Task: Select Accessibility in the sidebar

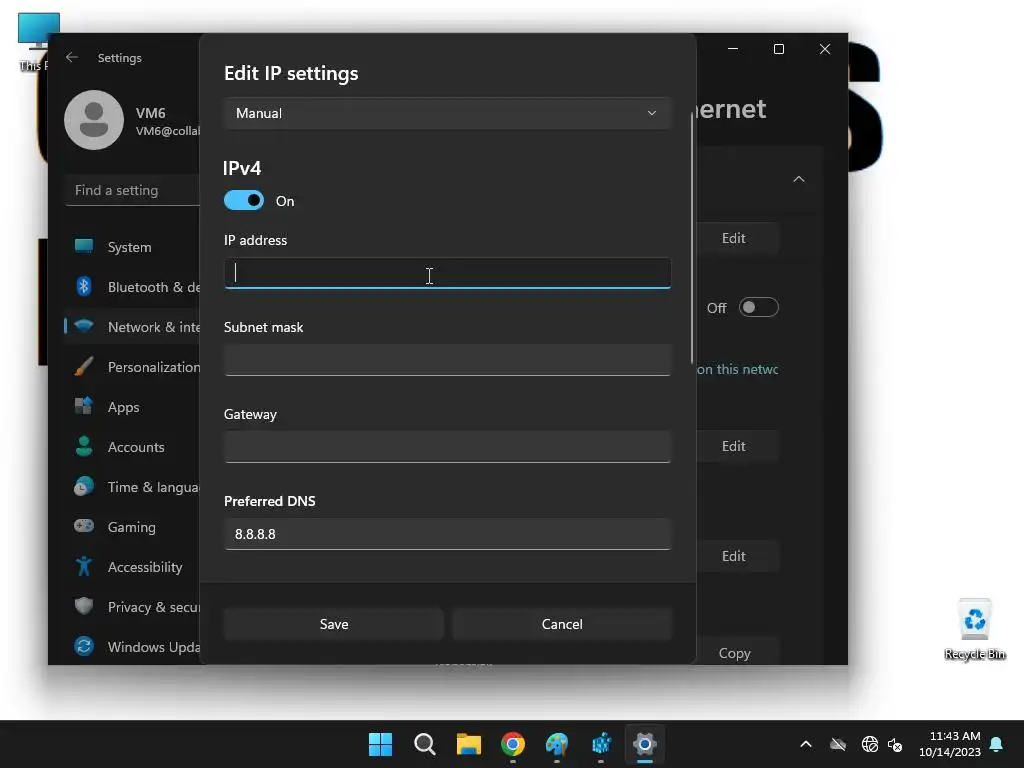Action: point(145,567)
